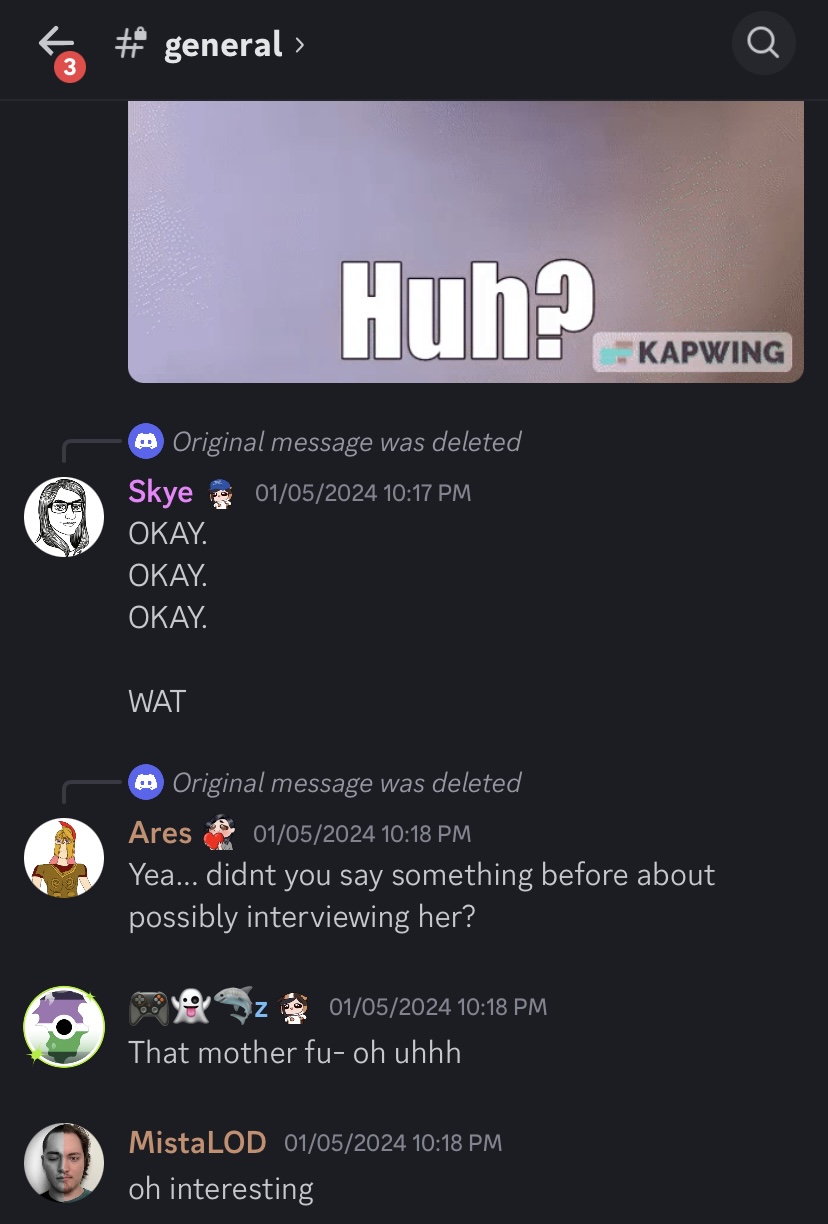
Task: Open MistaLOD's profile avatar
Action: point(64,1163)
